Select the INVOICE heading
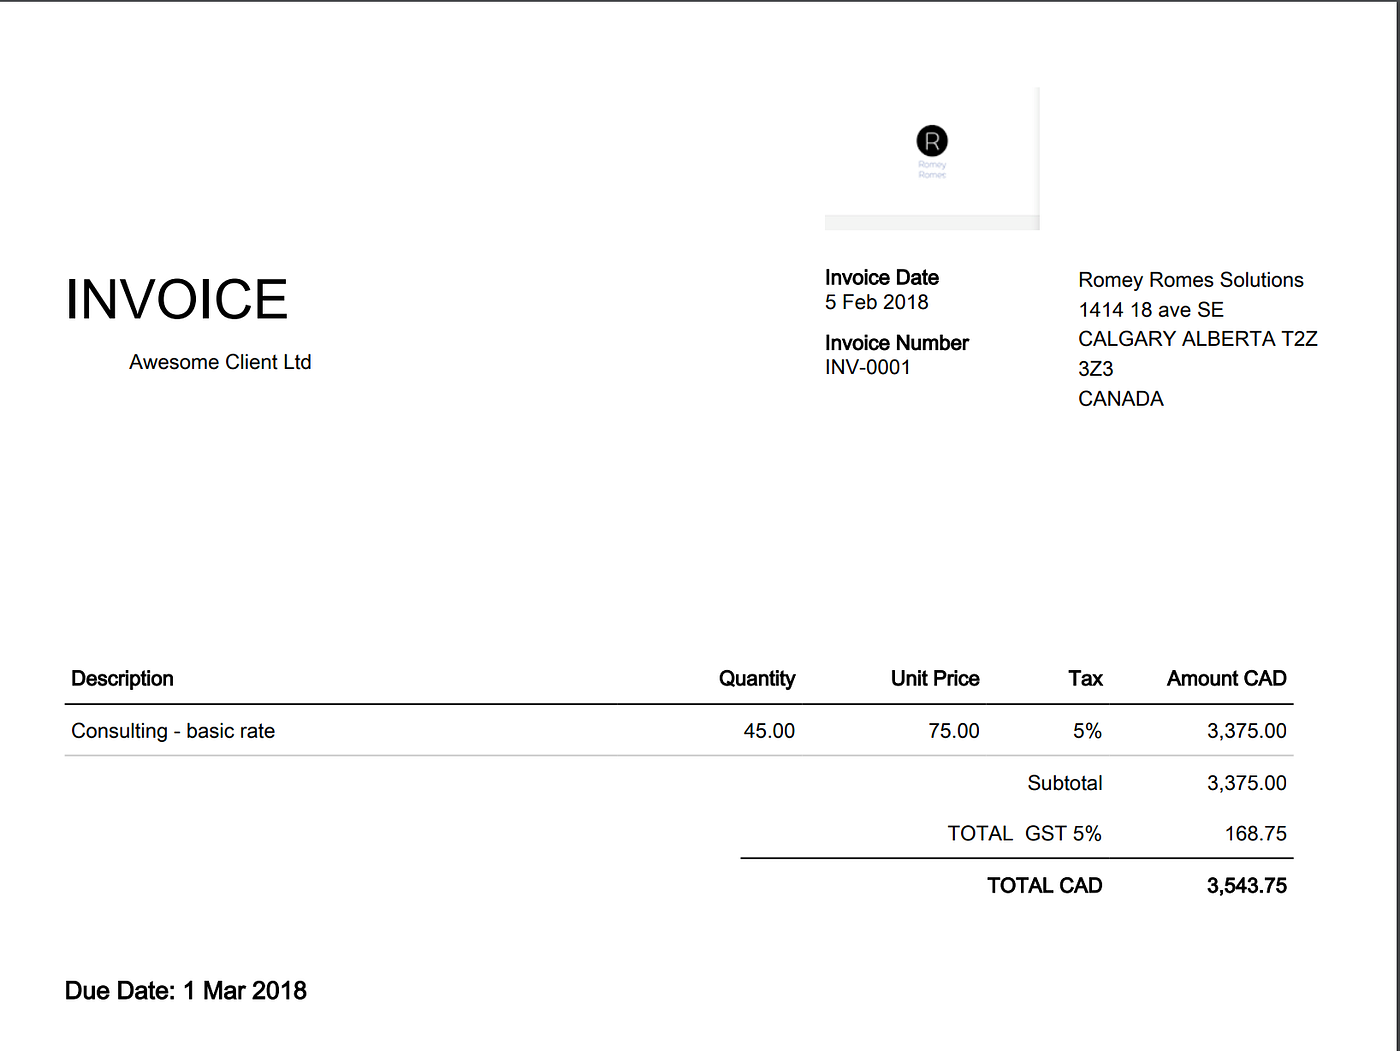Screen dimensions: 1400x1051 pos(177,300)
